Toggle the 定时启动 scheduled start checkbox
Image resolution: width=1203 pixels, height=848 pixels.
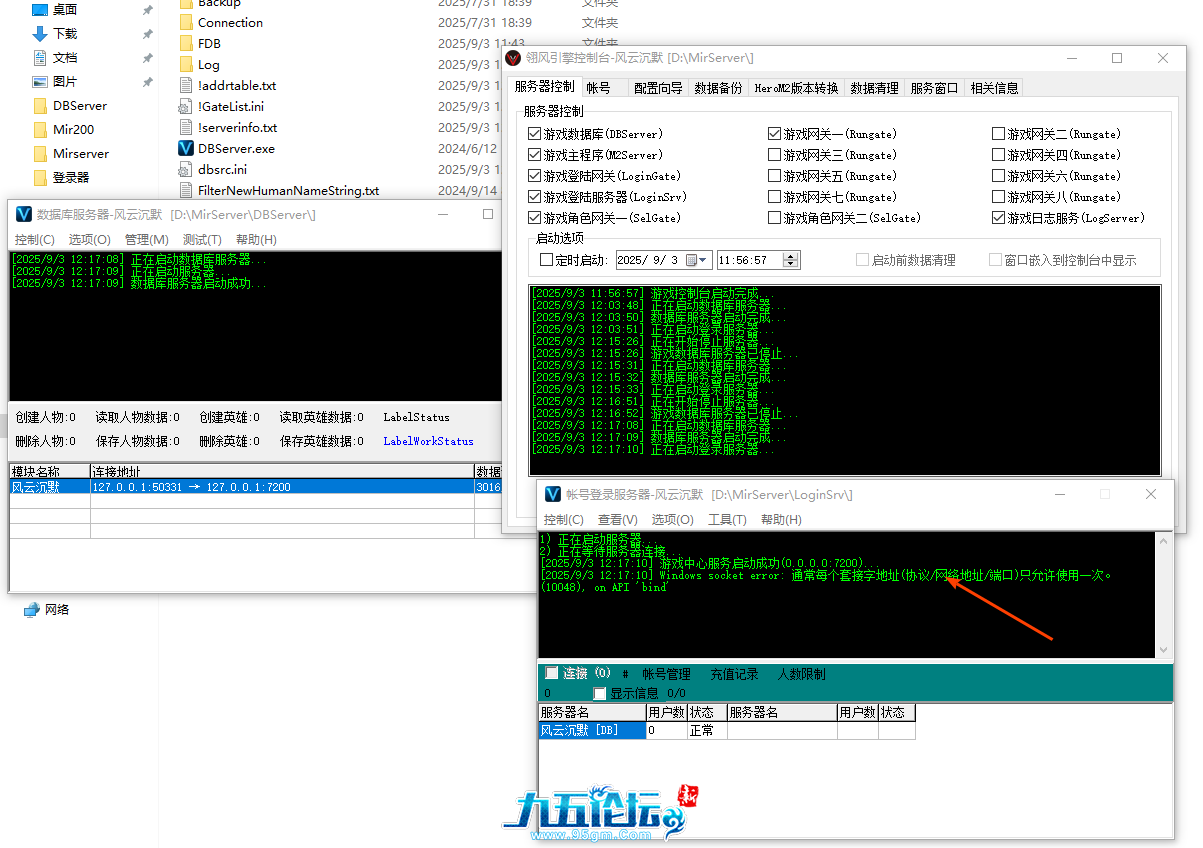(x=546, y=260)
